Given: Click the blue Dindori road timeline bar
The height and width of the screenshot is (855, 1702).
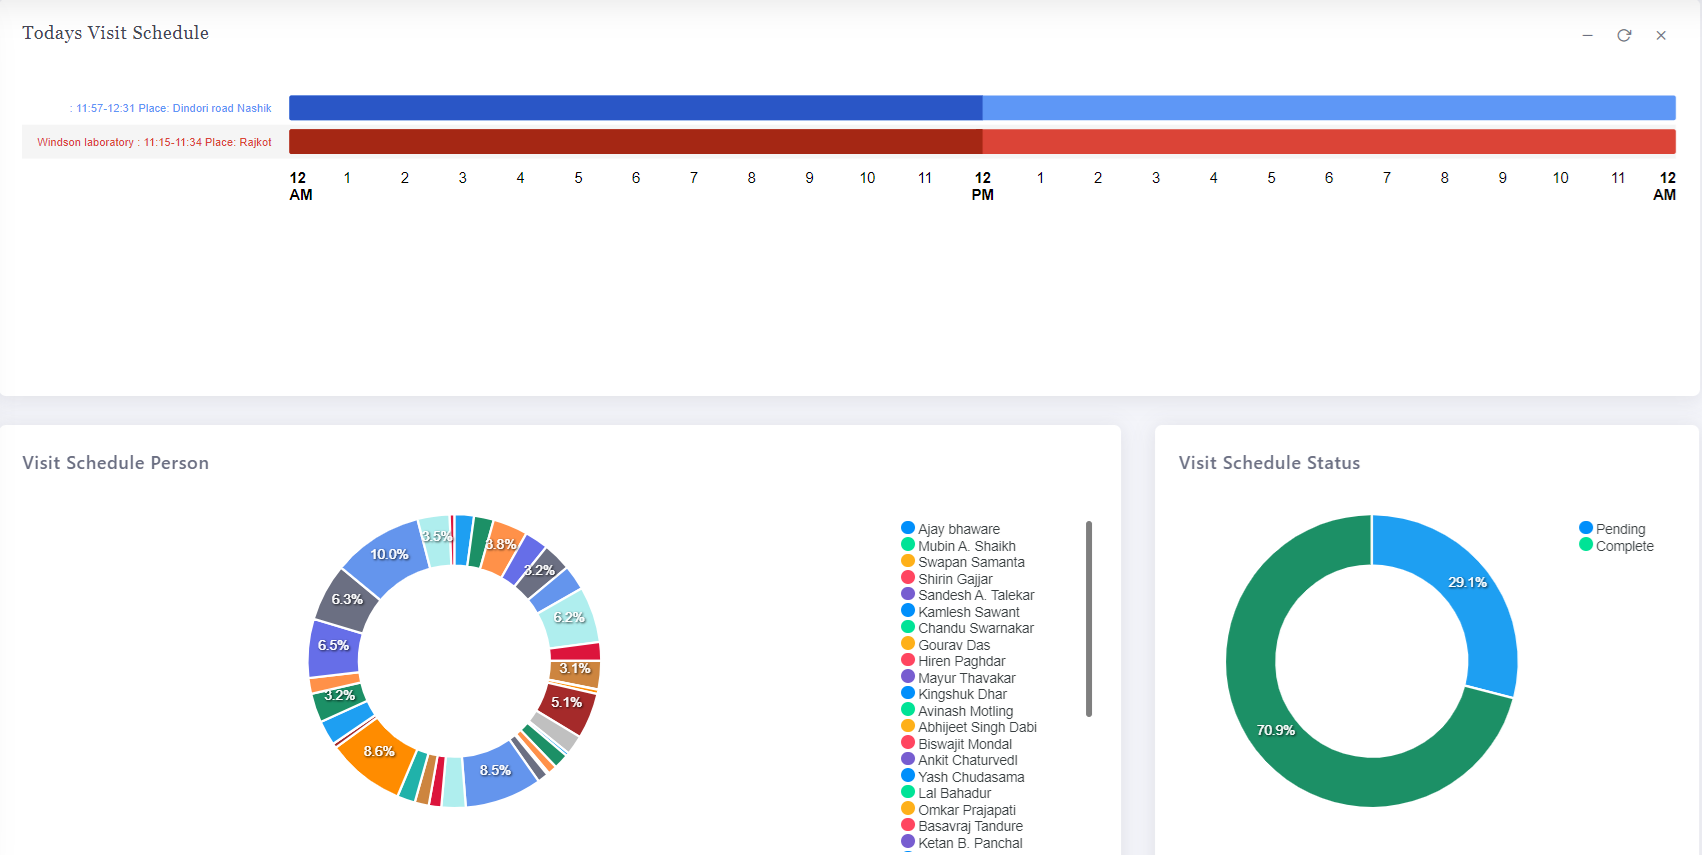Looking at the screenshot, I should [x=982, y=108].
